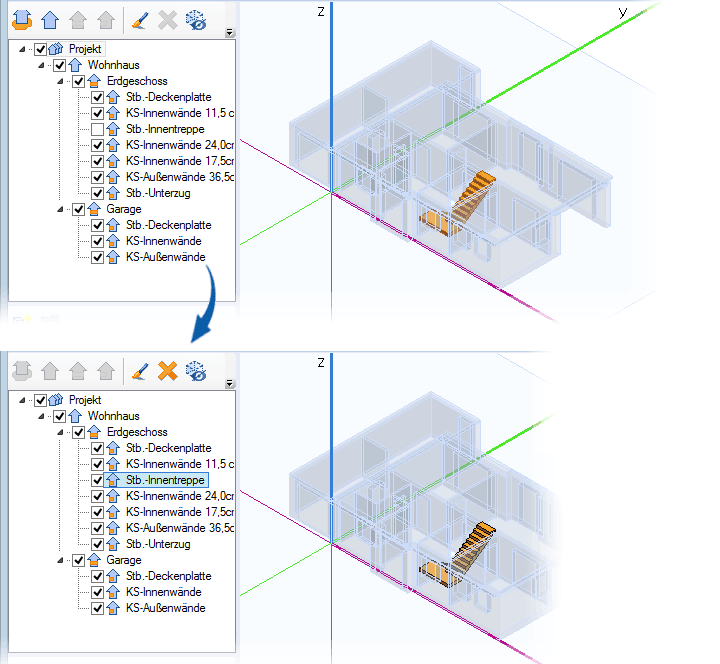Uncheck Projekt checkbox in upper tree
Viewport: 720px width, 664px height.
(40, 49)
